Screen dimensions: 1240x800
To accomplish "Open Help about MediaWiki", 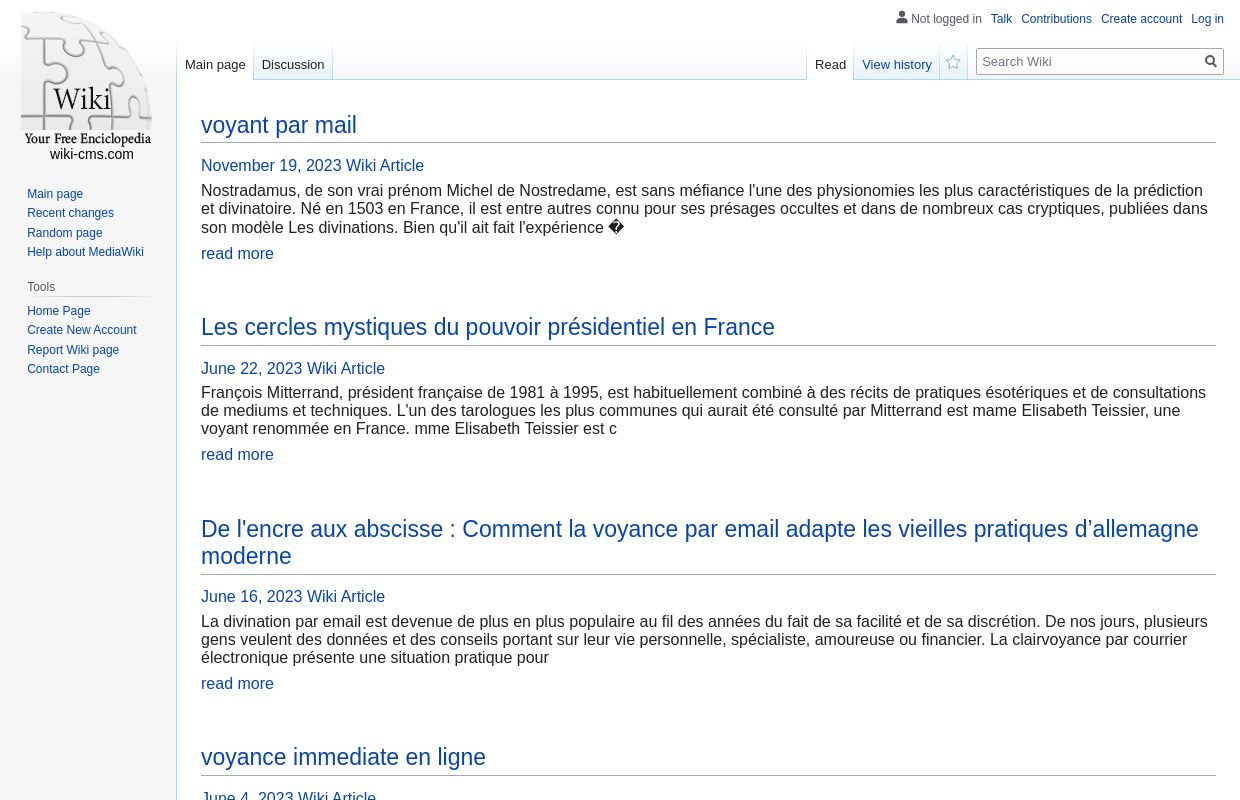I will (85, 252).
